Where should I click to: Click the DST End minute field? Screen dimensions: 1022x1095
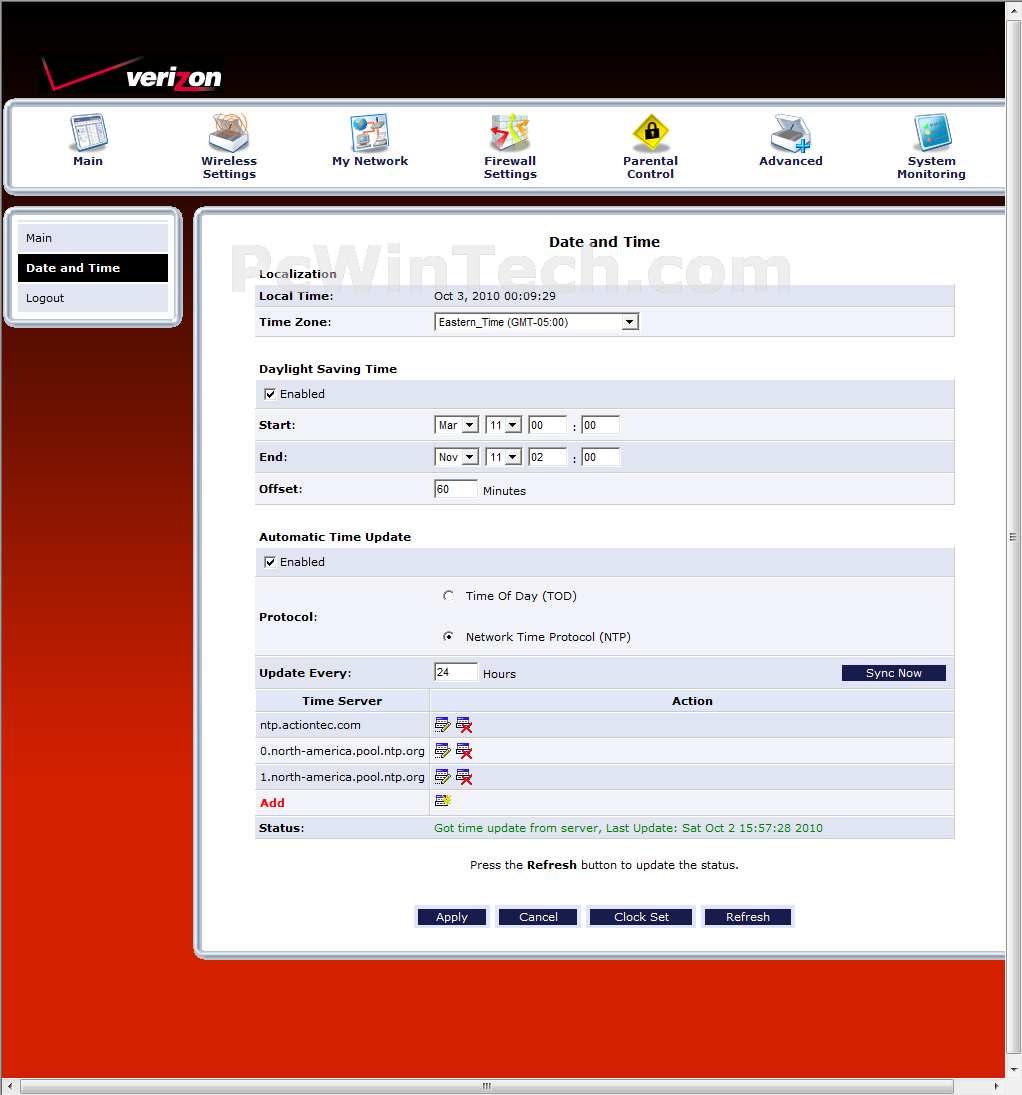(x=601, y=457)
